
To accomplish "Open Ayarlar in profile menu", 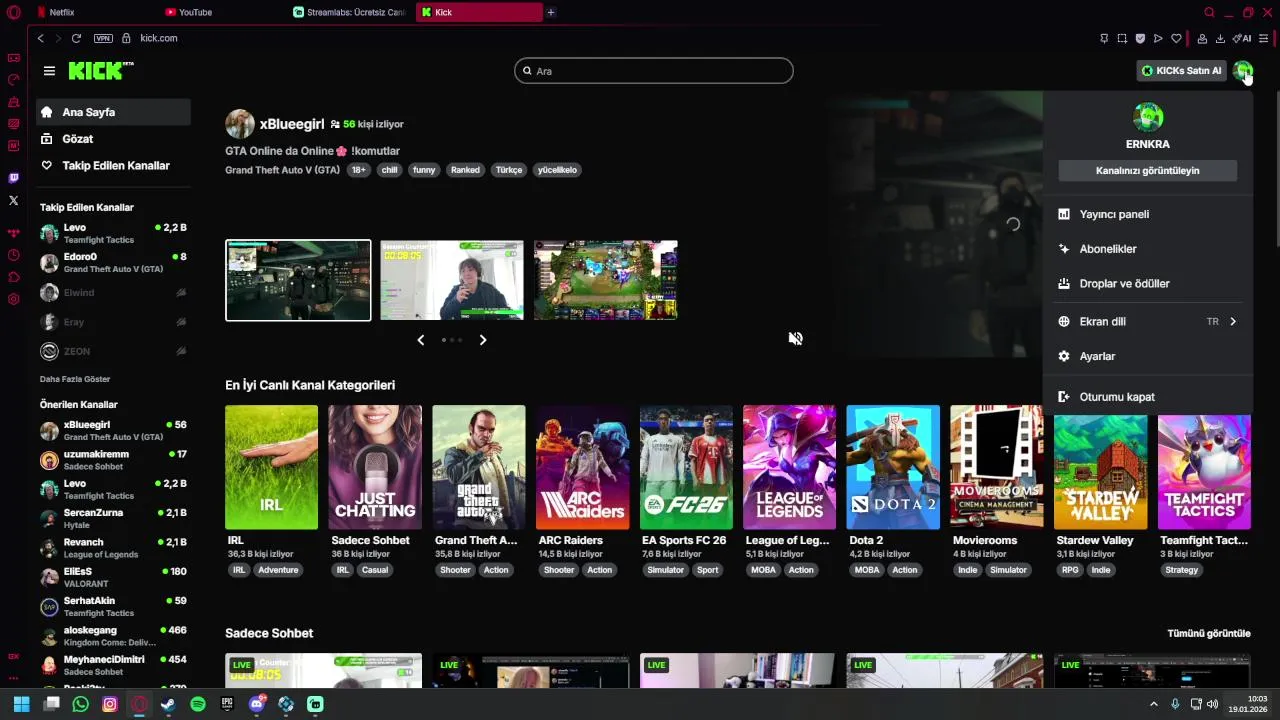I will (x=1148, y=356).
